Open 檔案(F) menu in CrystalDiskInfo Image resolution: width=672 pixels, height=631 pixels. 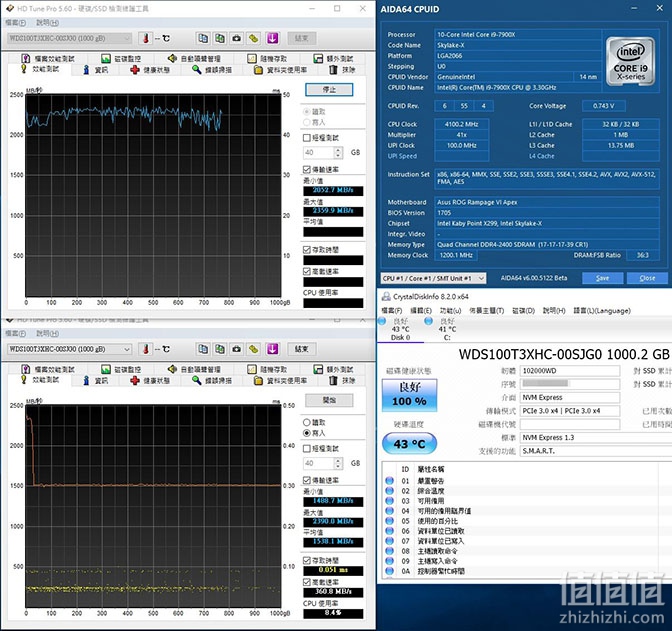click(x=391, y=310)
